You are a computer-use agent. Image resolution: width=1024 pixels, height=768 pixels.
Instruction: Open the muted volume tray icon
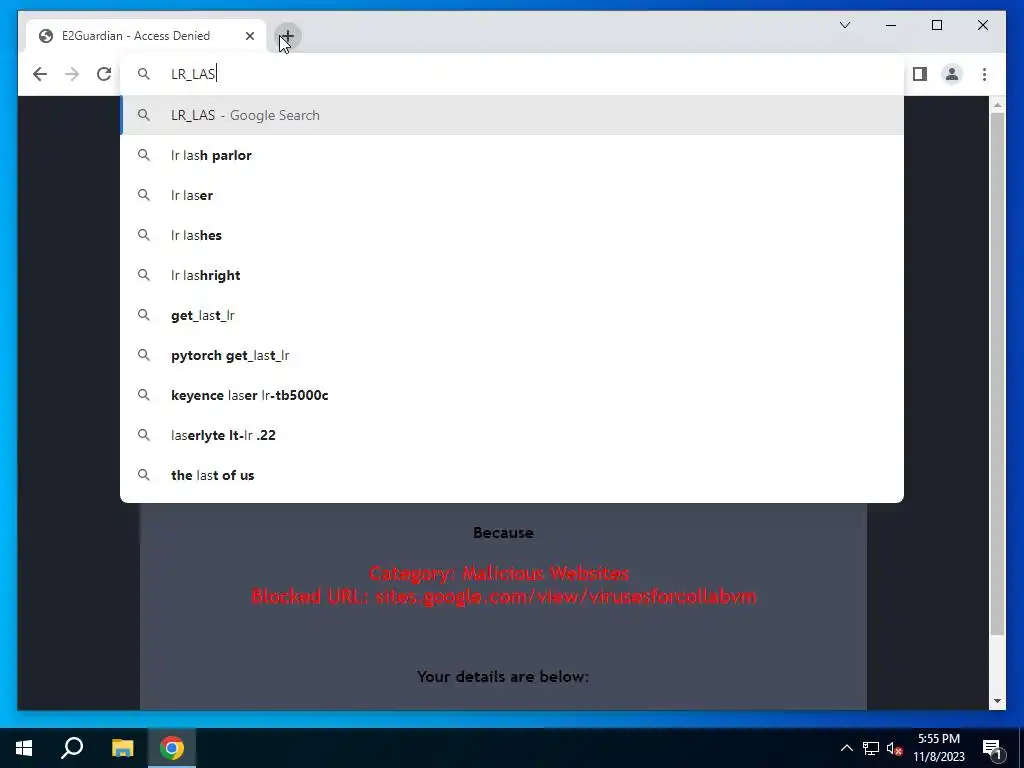(x=894, y=748)
